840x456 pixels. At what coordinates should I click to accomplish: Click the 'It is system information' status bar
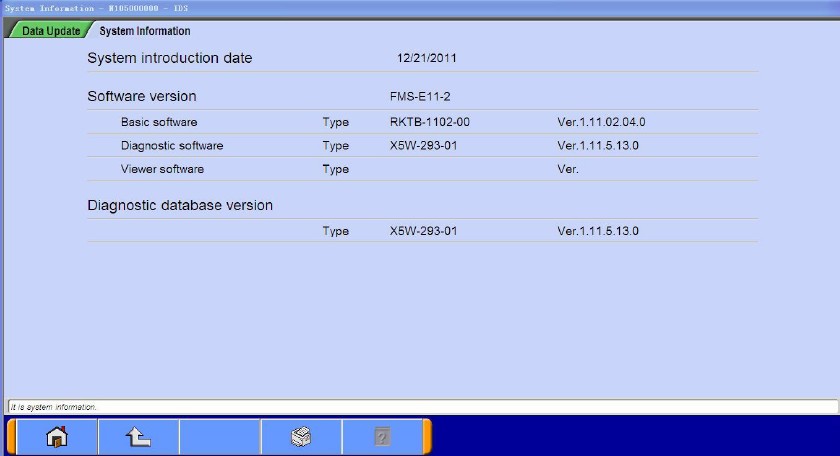pyautogui.click(x=420, y=407)
